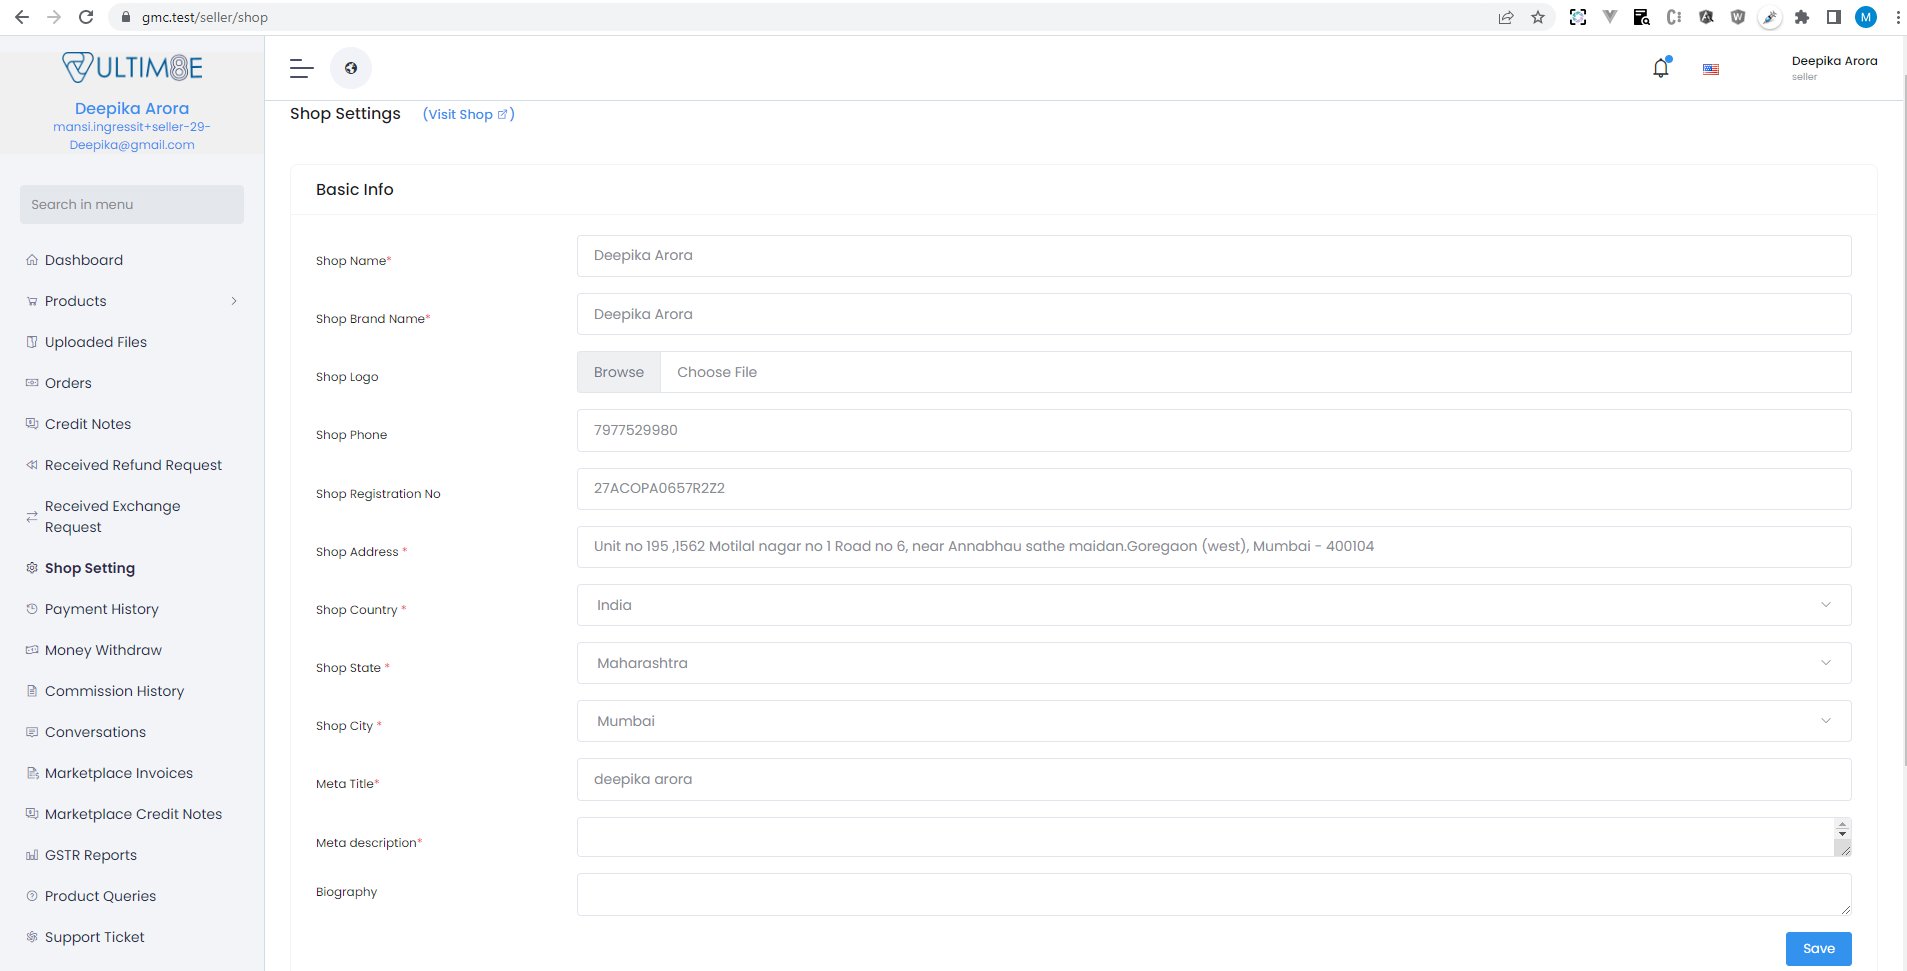The height and width of the screenshot is (971, 1907).
Task: Expand the Products menu chevron
Action: tap(234, 301)
